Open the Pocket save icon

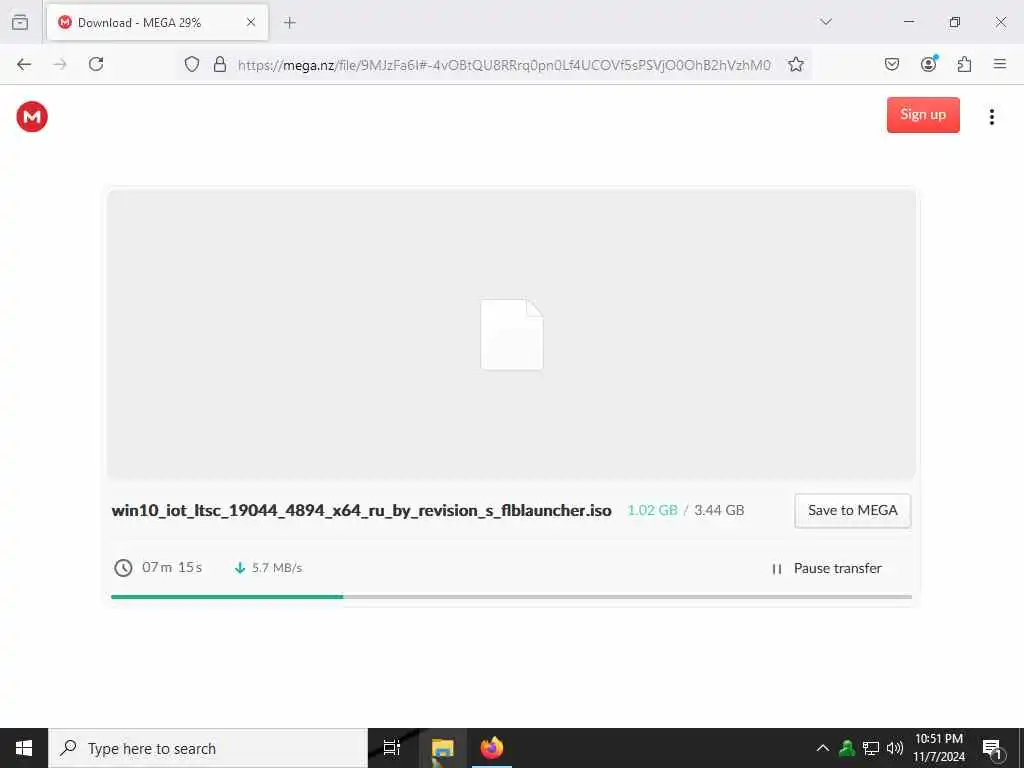[x=891, y=64]
